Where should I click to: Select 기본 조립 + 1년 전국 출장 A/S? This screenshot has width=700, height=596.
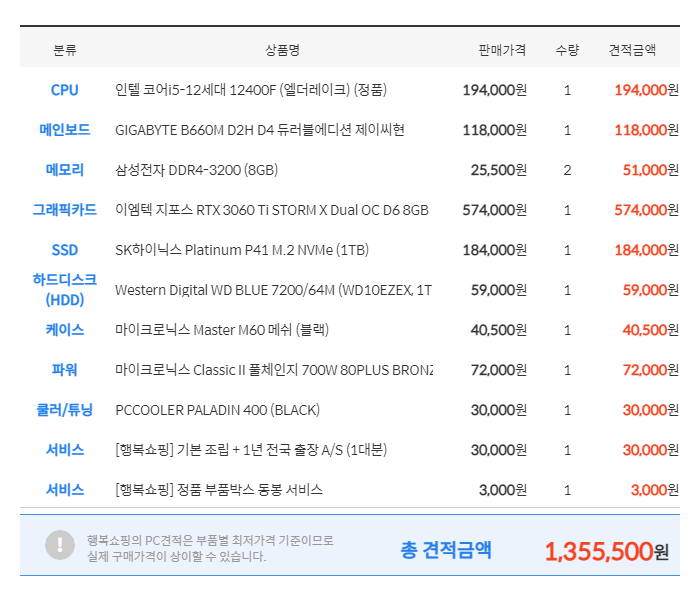pyautogui.click(x=251, y=450)
